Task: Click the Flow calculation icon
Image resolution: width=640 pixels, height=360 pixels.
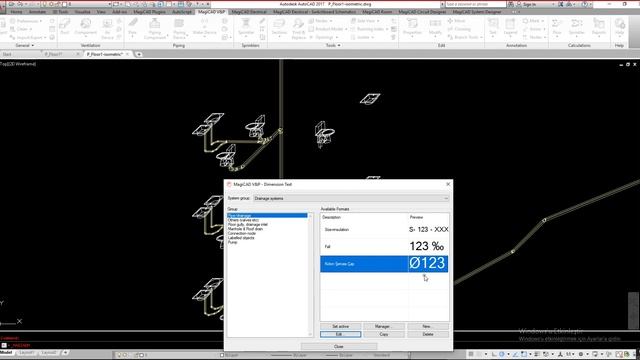Action: 557,27
